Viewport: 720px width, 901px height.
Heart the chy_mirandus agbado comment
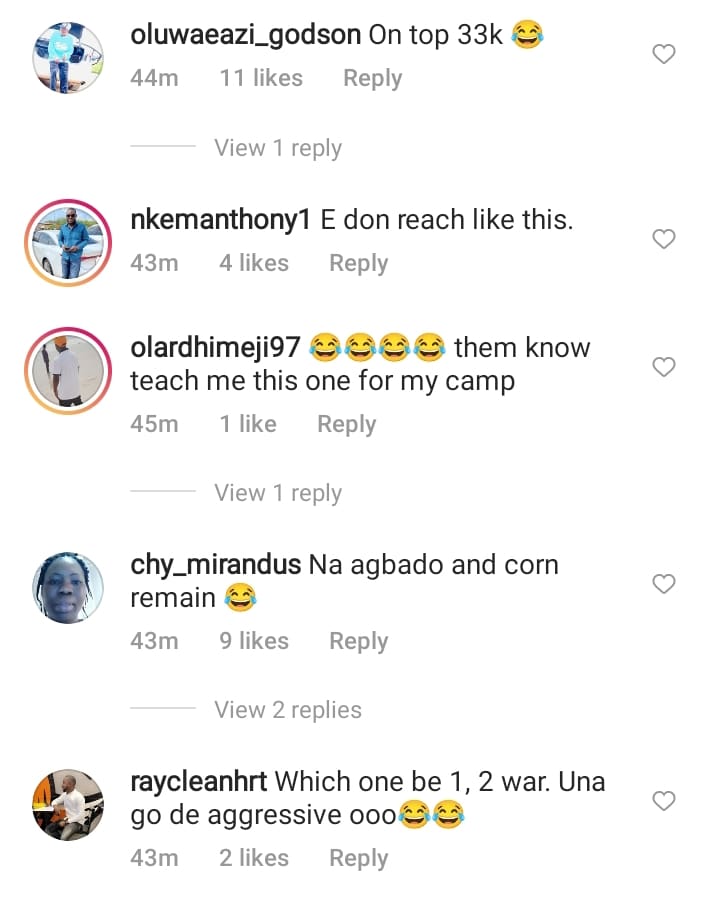(664, 584)
